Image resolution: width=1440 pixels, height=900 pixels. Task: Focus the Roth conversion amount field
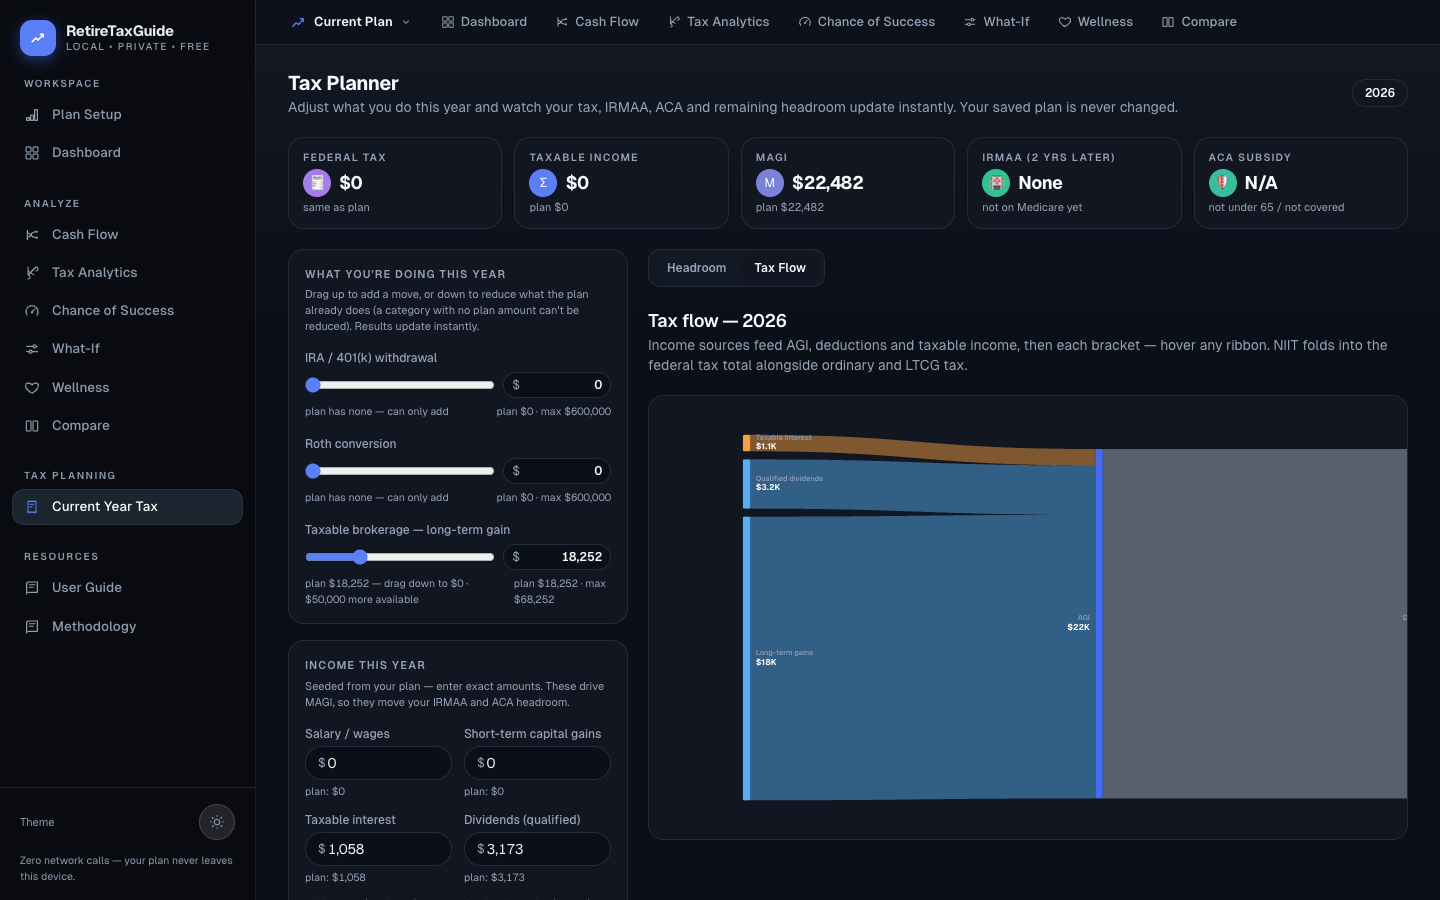(557, 471)
